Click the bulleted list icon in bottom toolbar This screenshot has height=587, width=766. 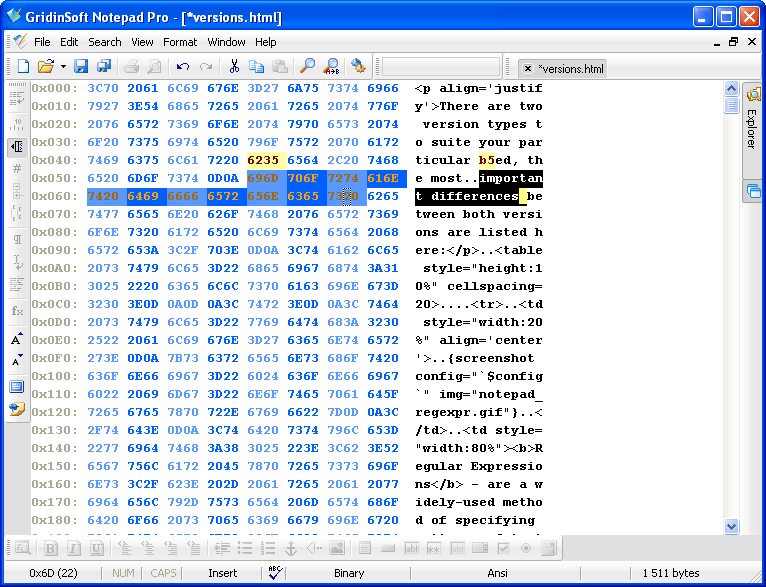[x=245, y=548]
